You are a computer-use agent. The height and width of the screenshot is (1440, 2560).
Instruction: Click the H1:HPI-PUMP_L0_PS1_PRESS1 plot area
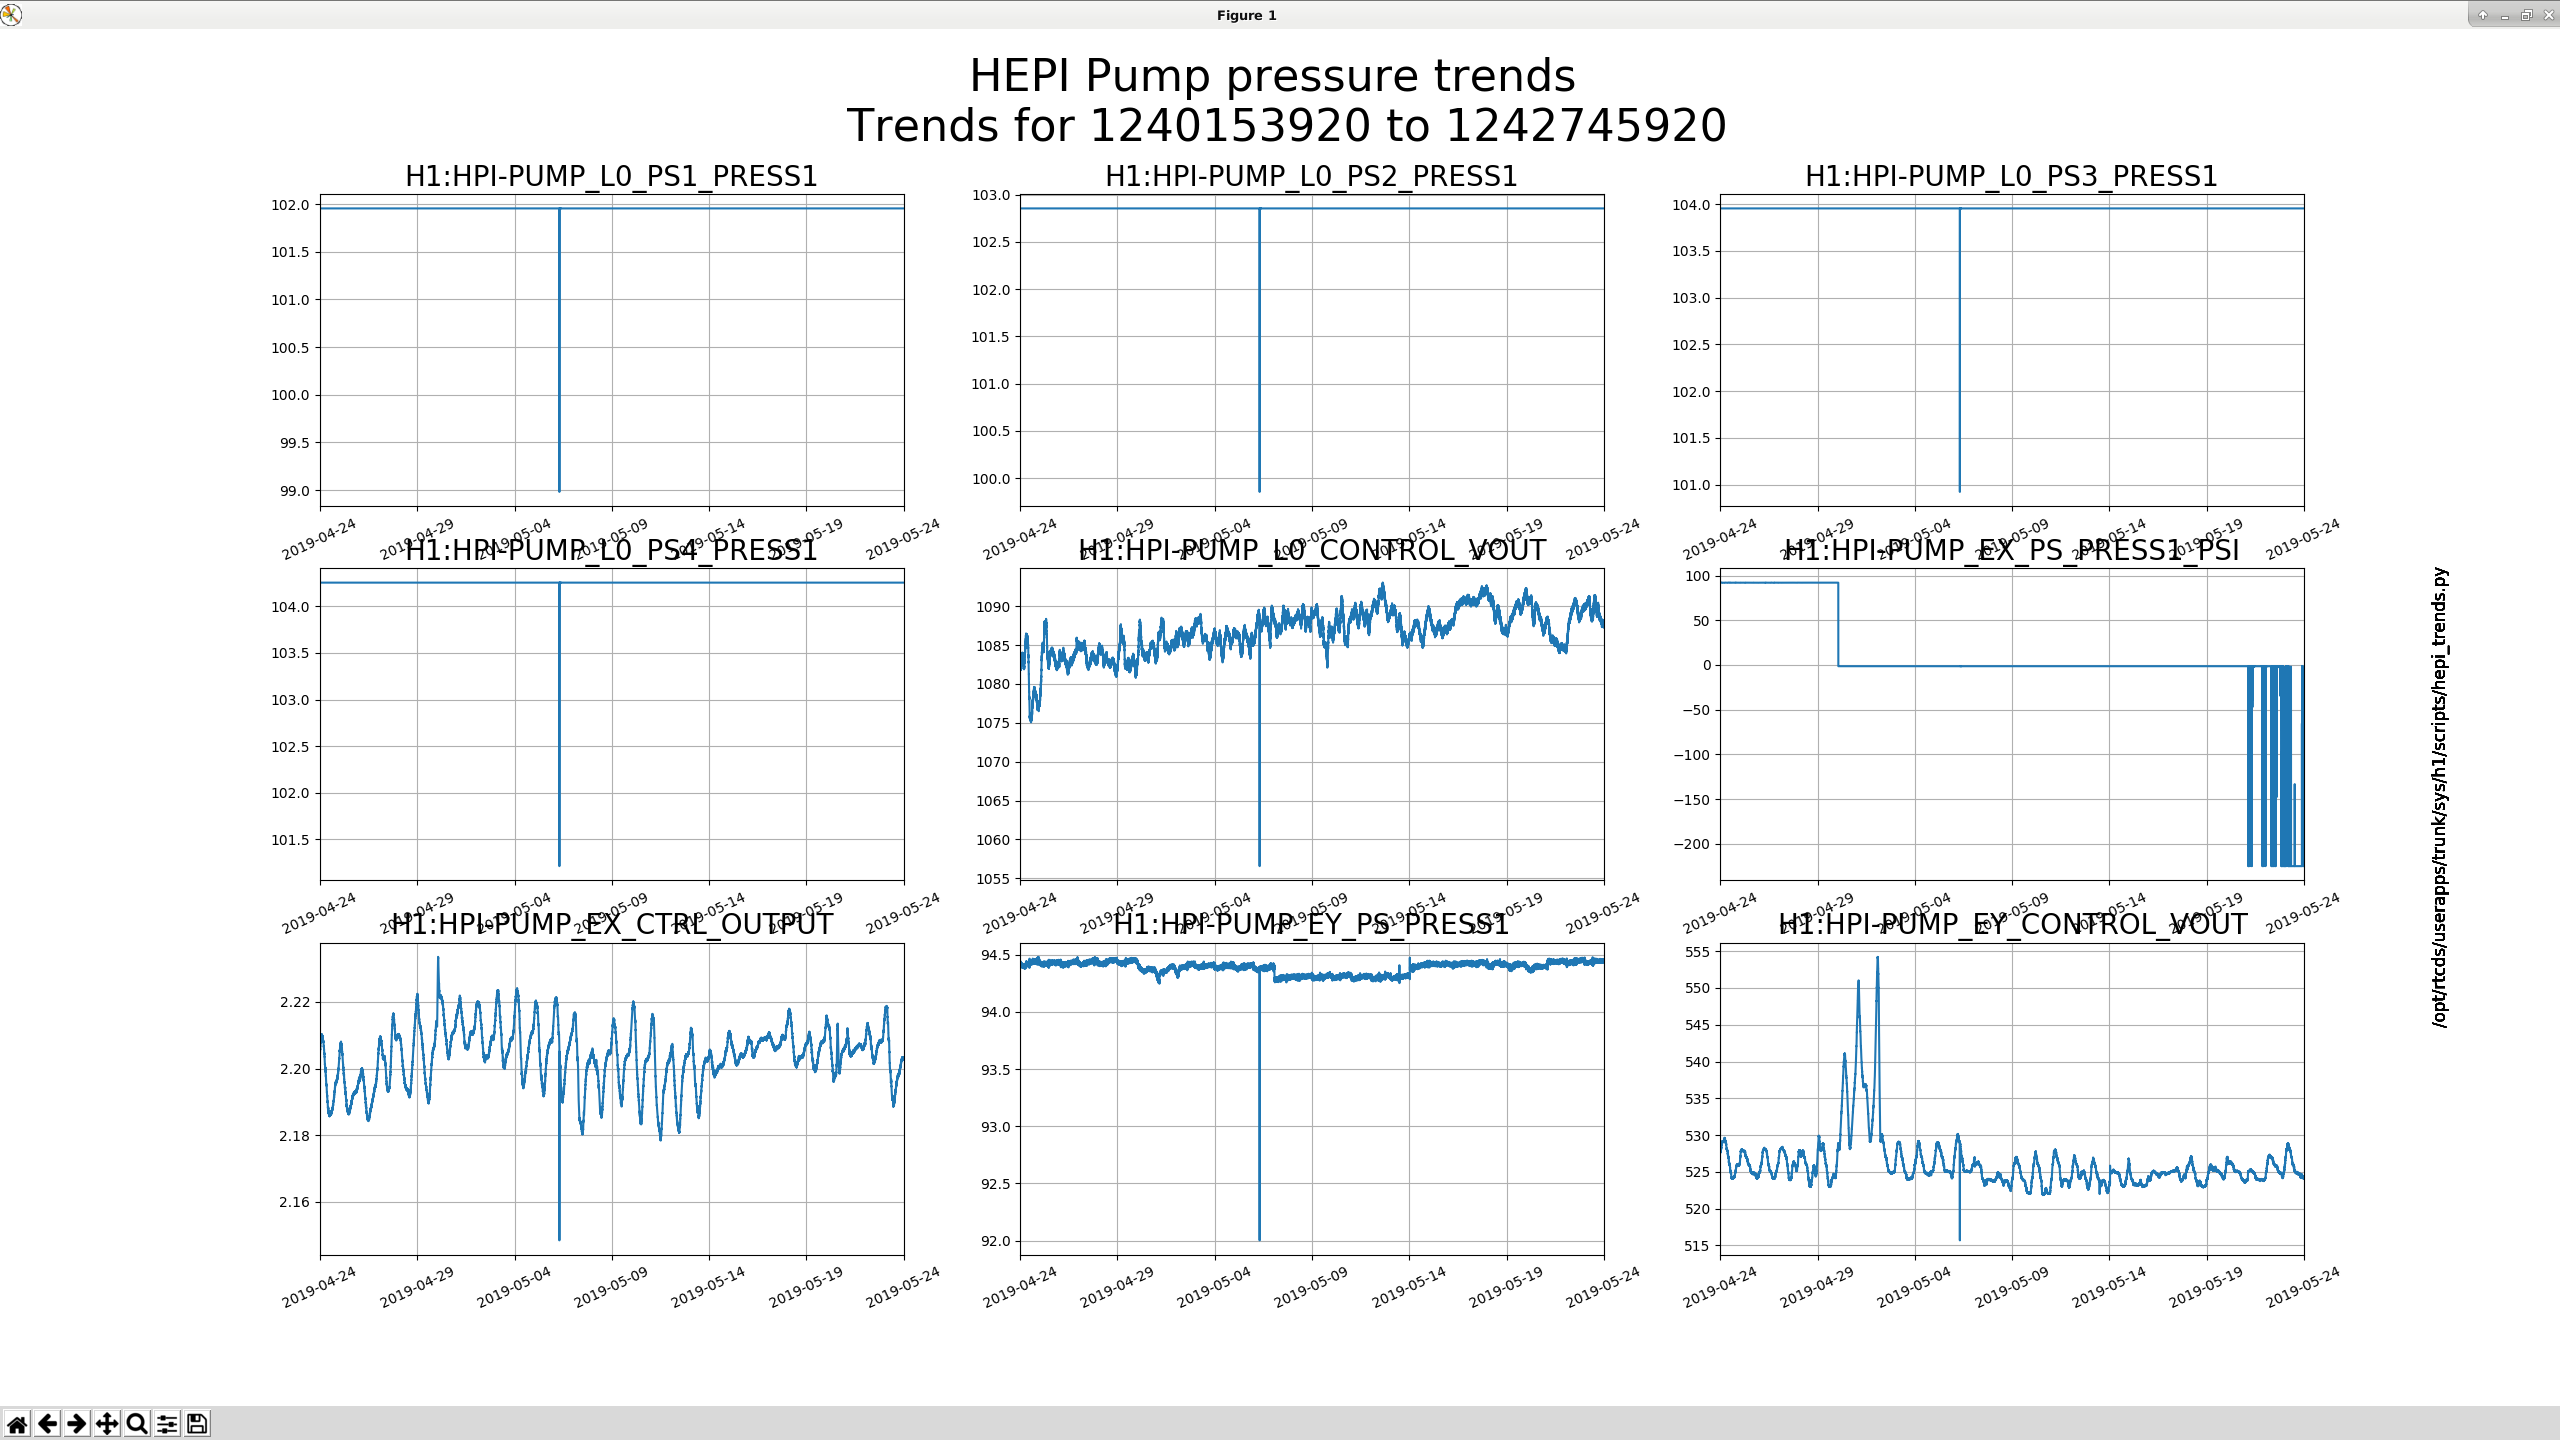612,350
